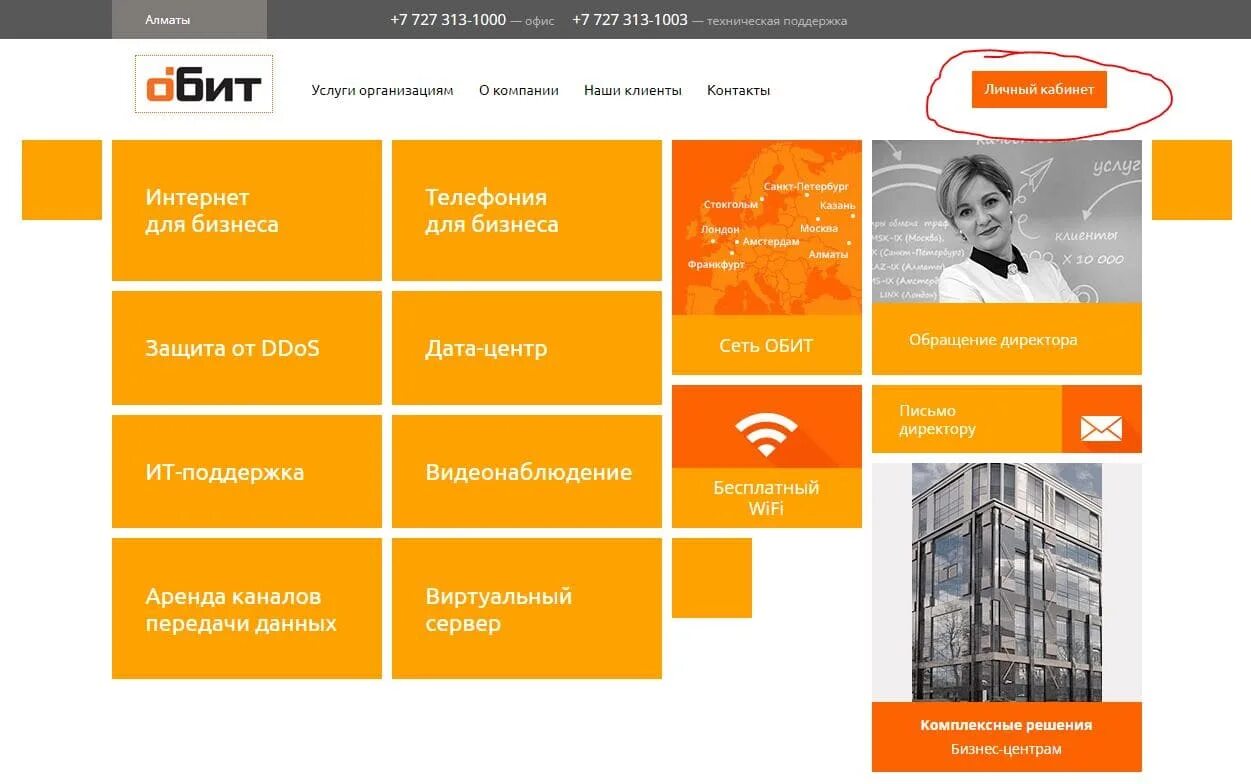This screenshot has width=1251, height=784.
Task: Open Видеонаблюдение tile
Action: pyautogui.click(x=527, y=472)
